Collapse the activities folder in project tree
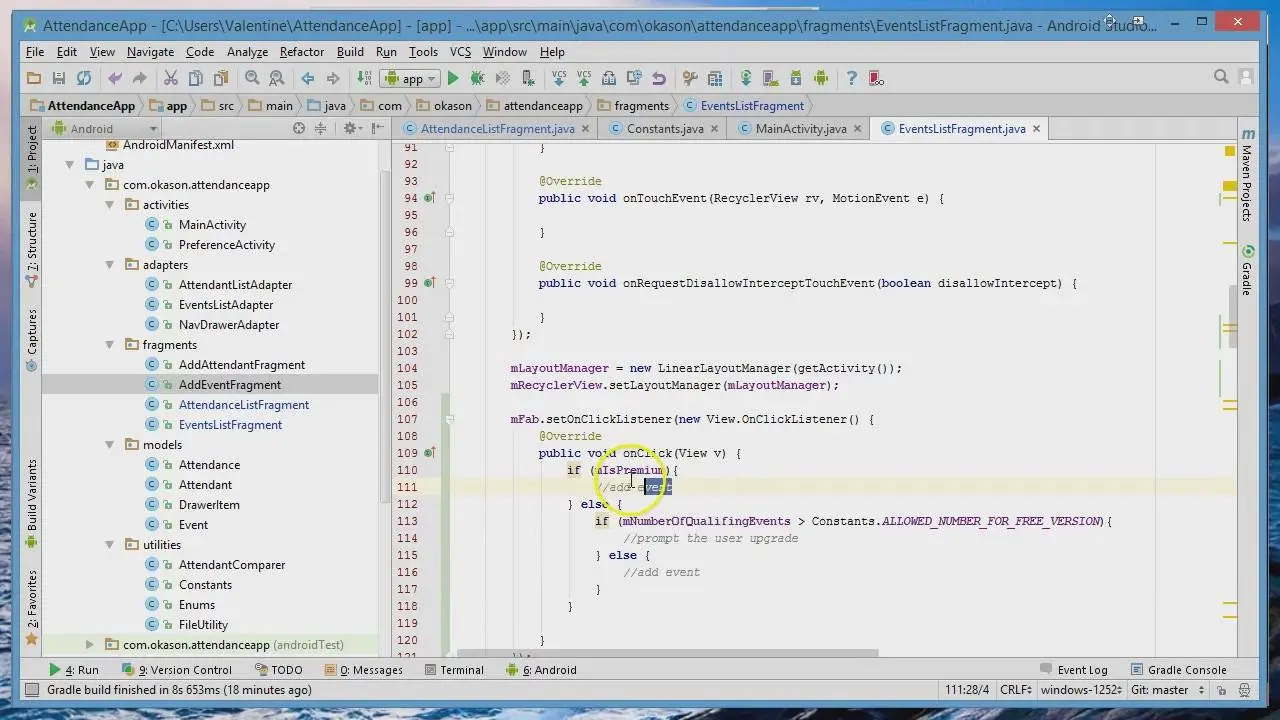The image size is (1280, 720). [110, 205]
